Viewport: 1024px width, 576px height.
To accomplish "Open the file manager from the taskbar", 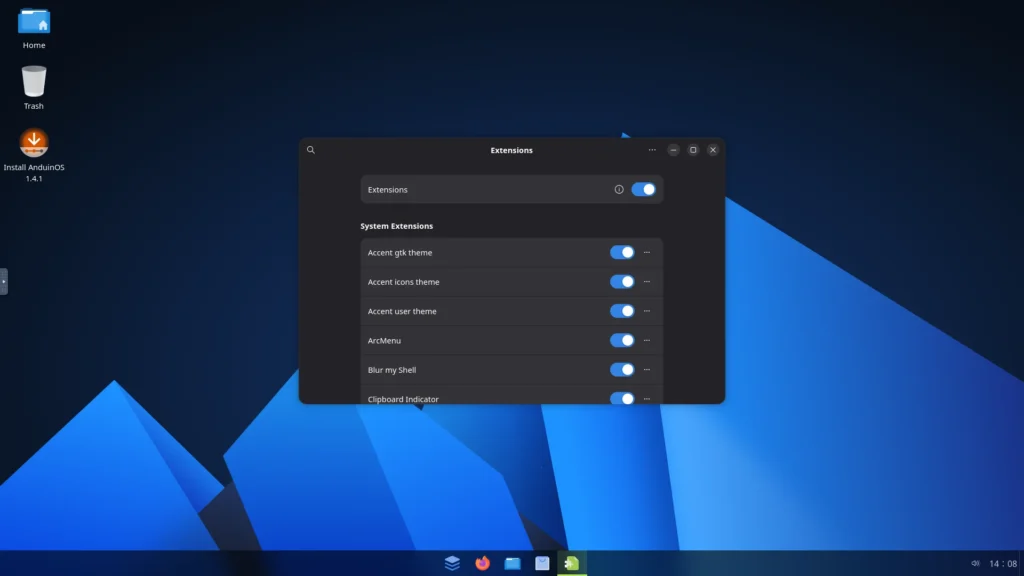I will pos(513,563).
